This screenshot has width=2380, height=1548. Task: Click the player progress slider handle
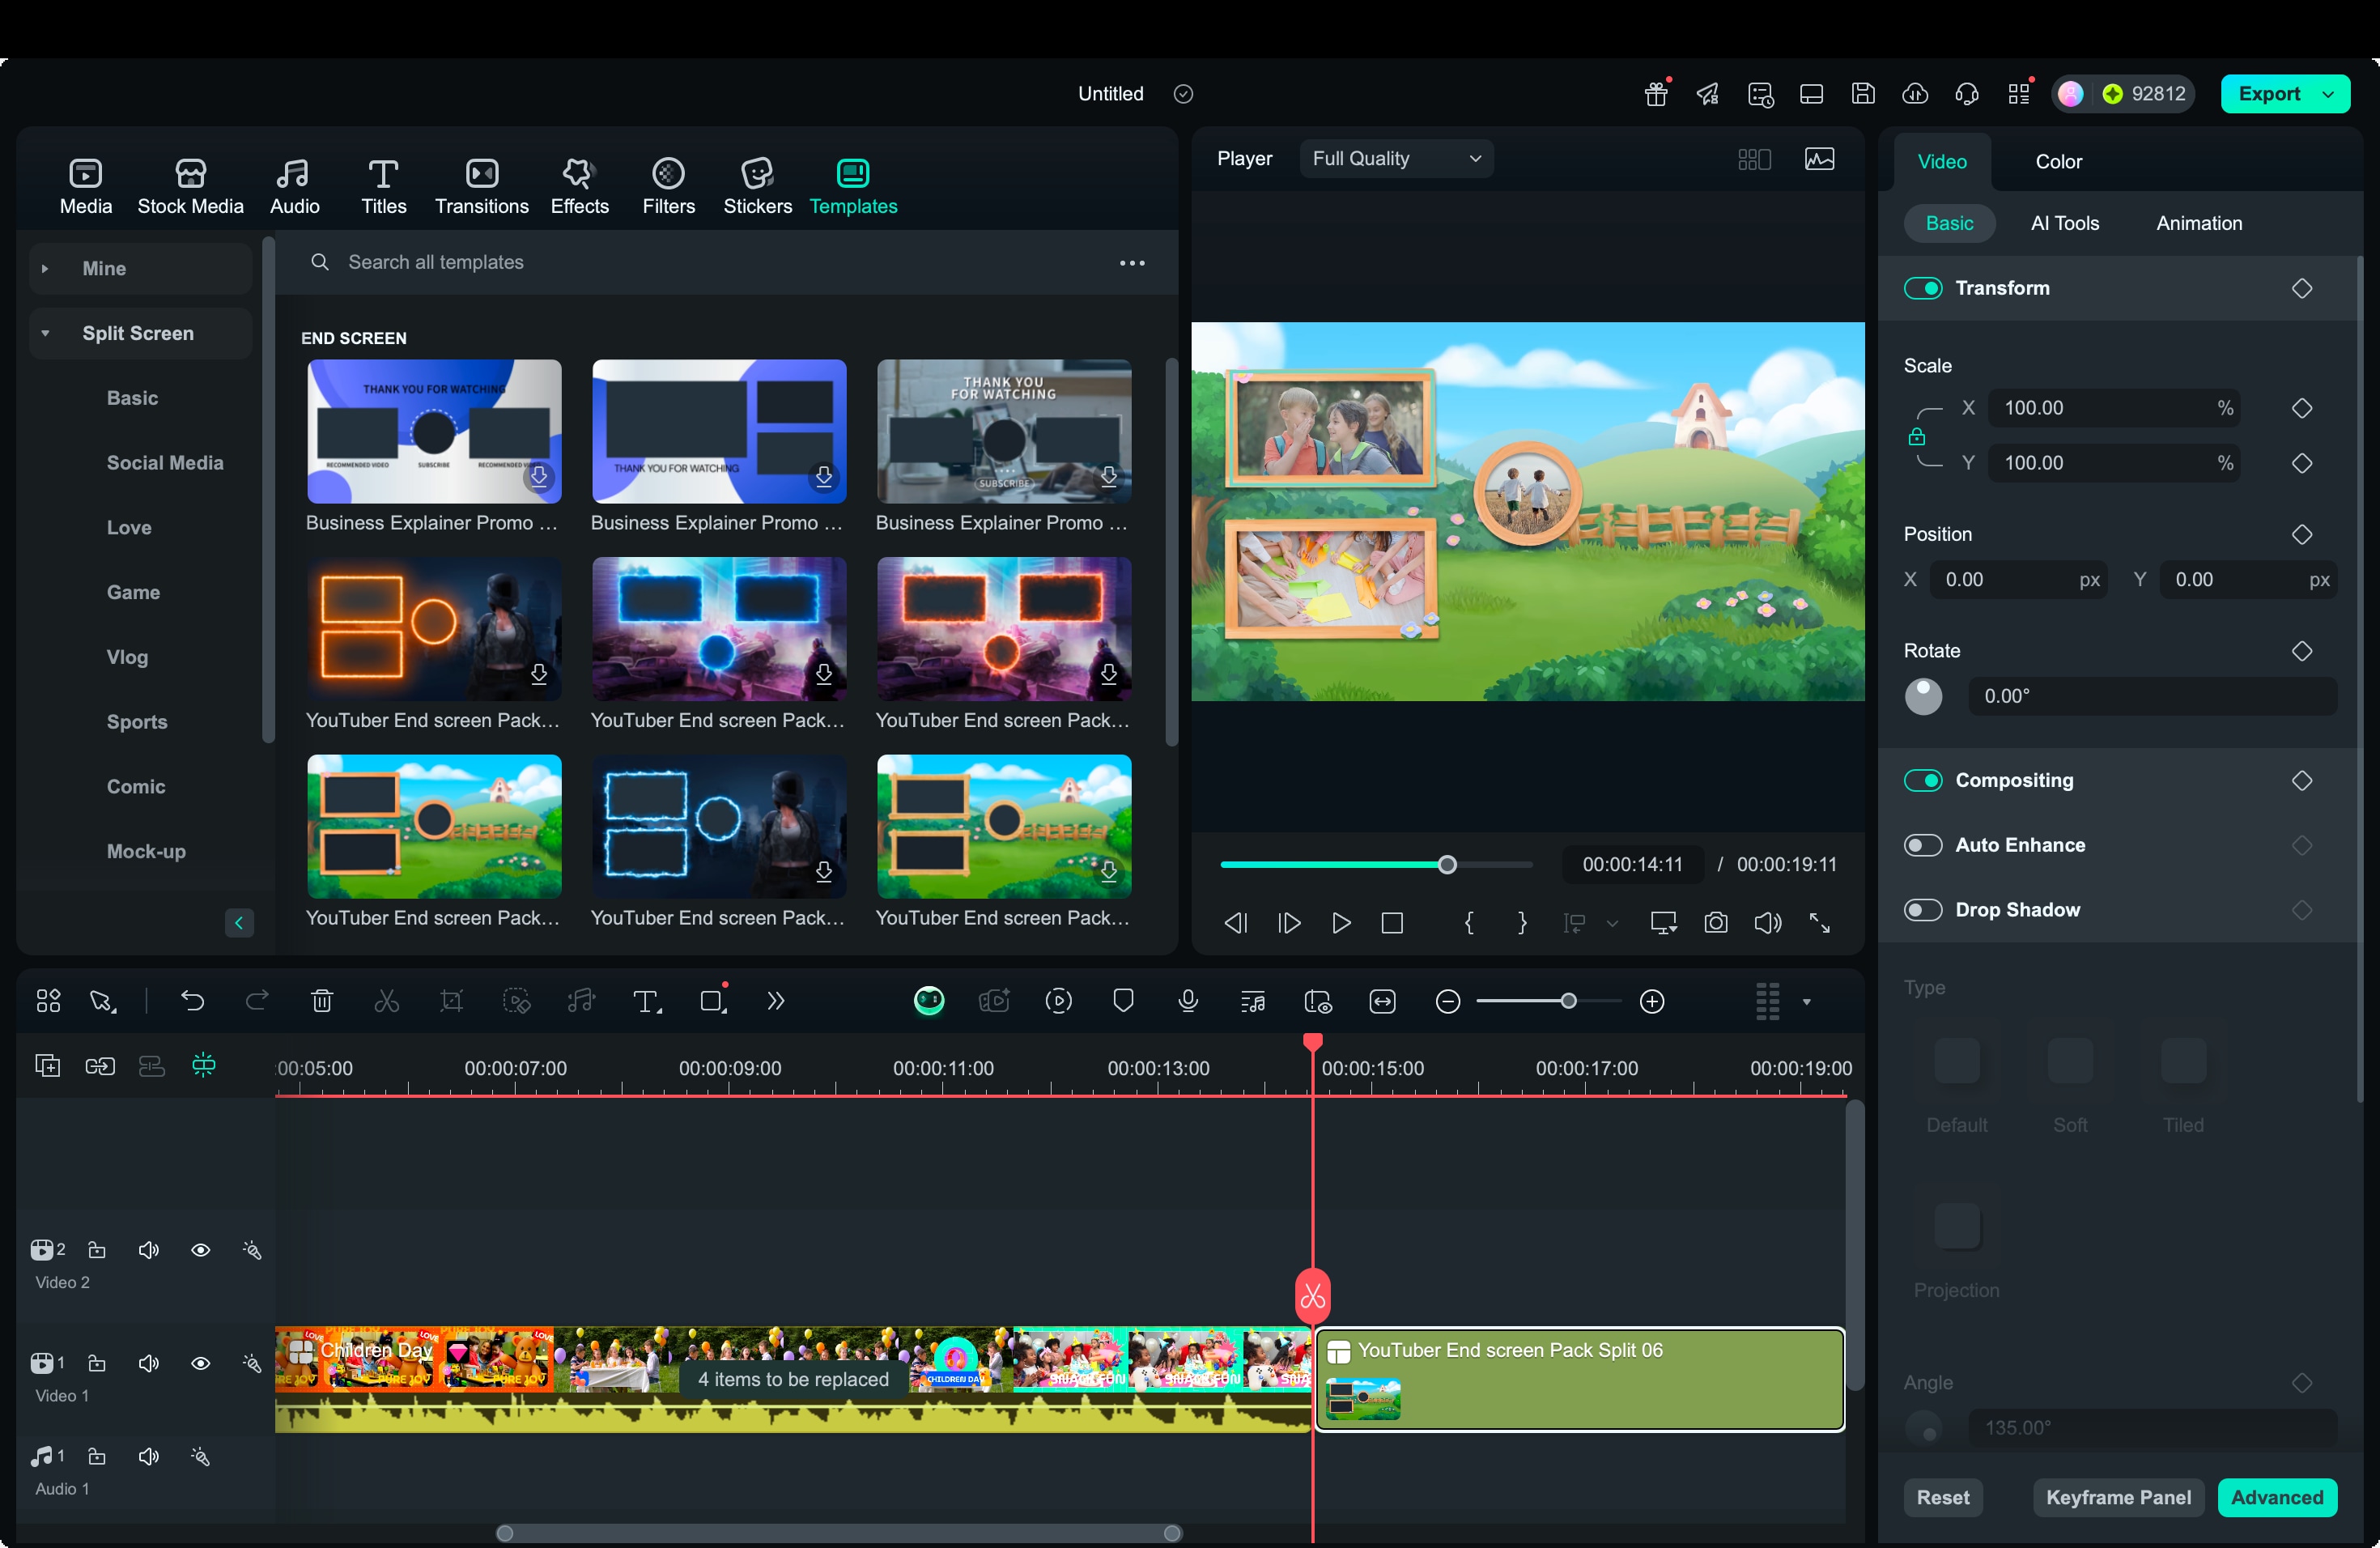1446,865
